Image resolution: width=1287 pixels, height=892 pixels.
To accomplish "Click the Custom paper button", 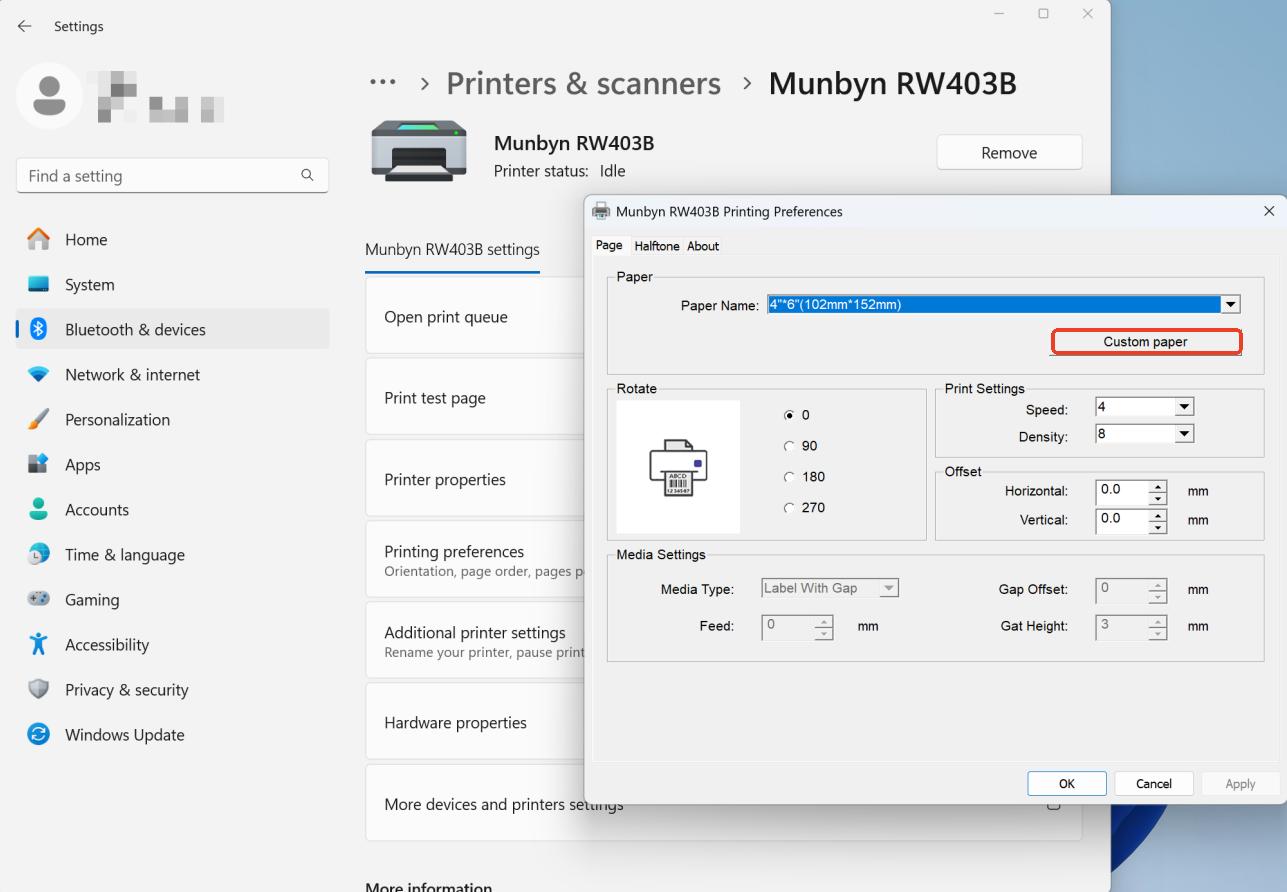I will (1146, 341).
